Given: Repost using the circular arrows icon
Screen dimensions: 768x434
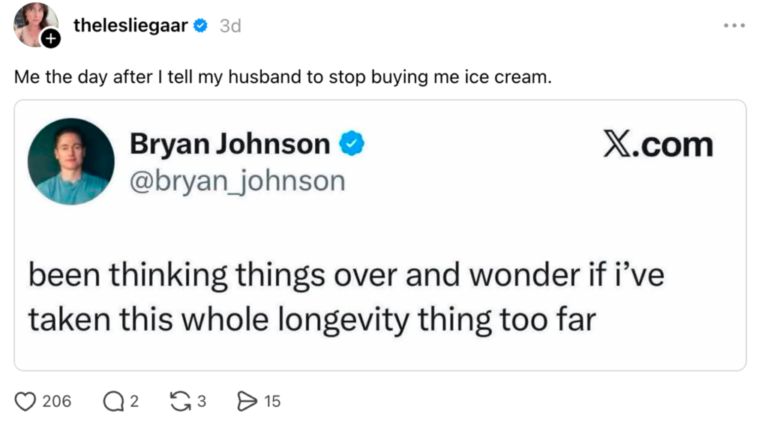Looking at the screenshot, I should coord(180,401).
